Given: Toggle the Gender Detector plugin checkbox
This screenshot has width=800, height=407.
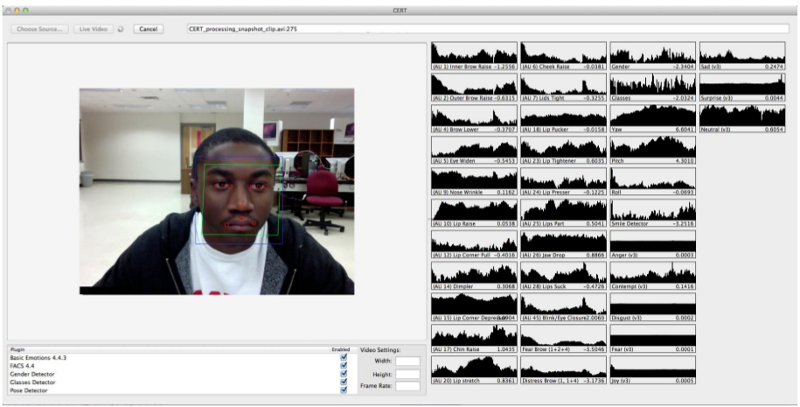Looking at the screenshot, I should [343, 374].
